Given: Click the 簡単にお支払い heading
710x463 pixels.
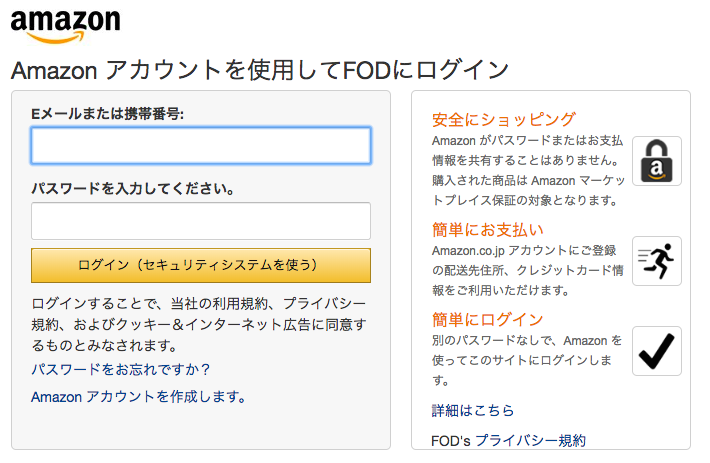Looking at the screenshot, I should (x=488, y=229).
